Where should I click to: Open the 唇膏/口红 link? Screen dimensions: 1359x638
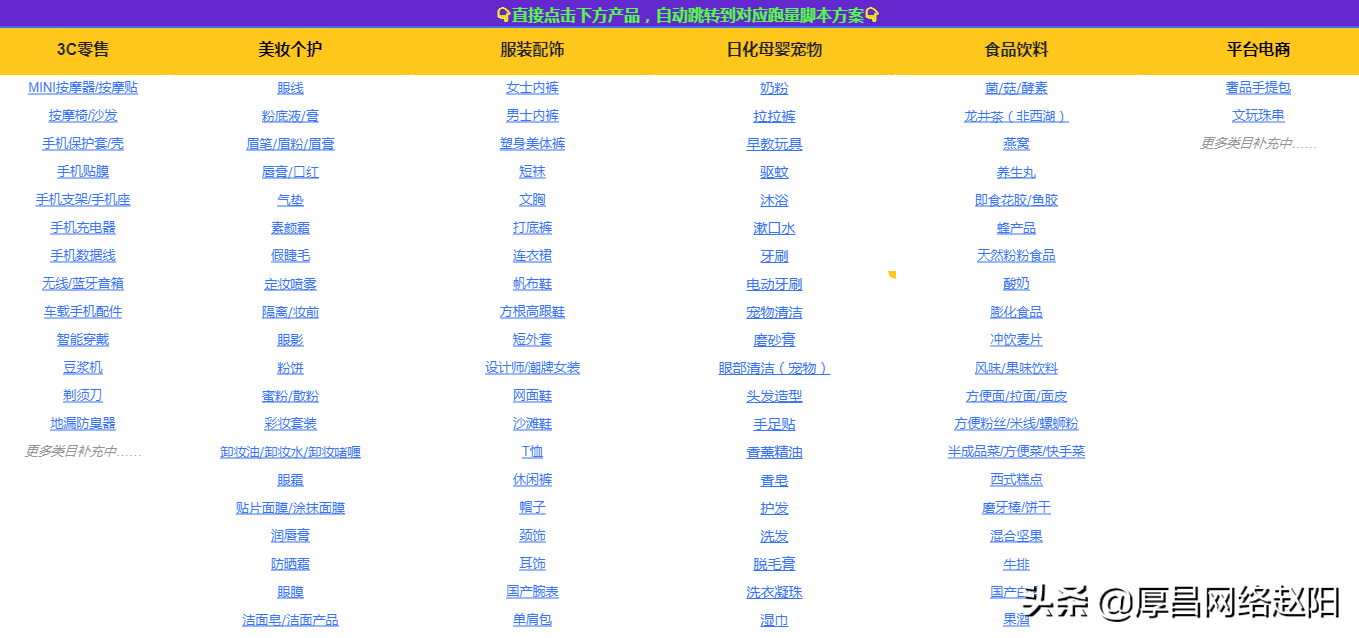click(x=290, y=172)
